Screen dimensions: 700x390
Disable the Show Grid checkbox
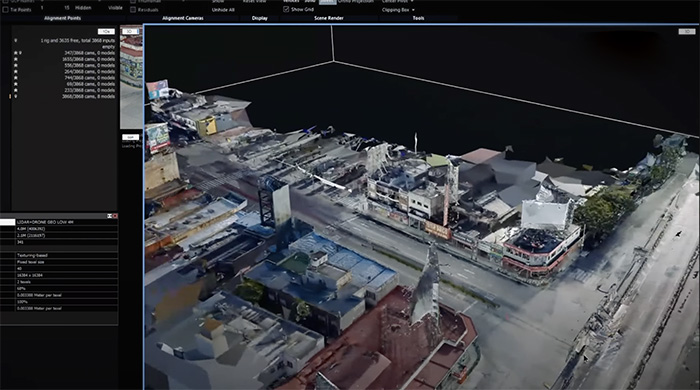point(286,9)
